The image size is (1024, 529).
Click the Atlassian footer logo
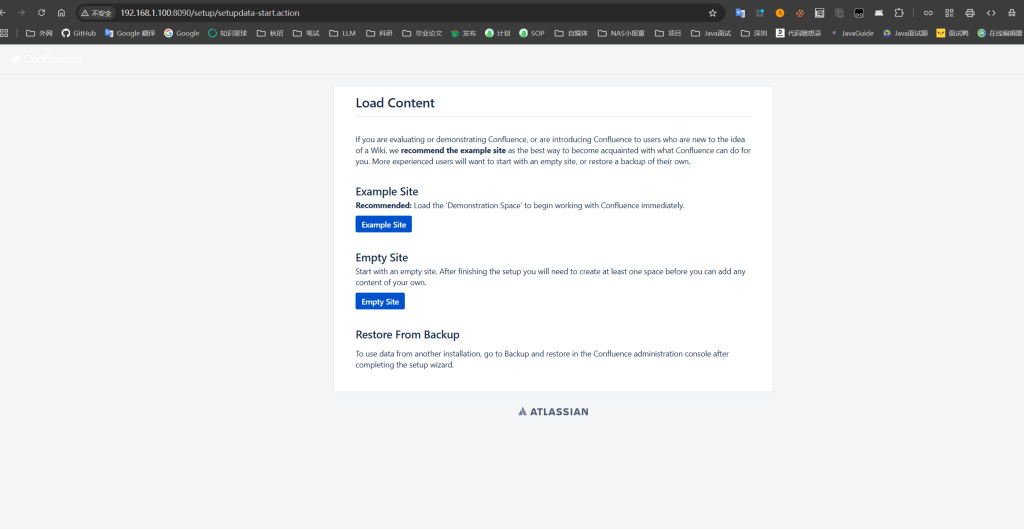click(x=553, y=411)
